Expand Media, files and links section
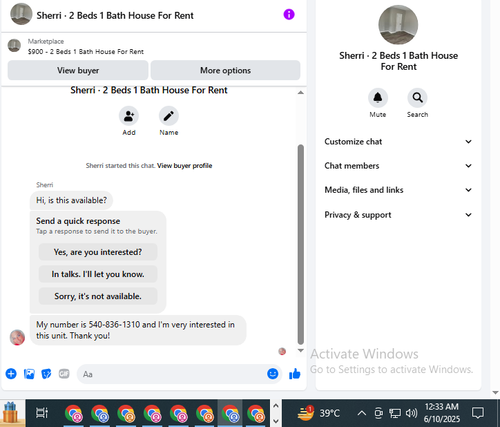This screenshot has height=427, width=500. pos(398,190)
